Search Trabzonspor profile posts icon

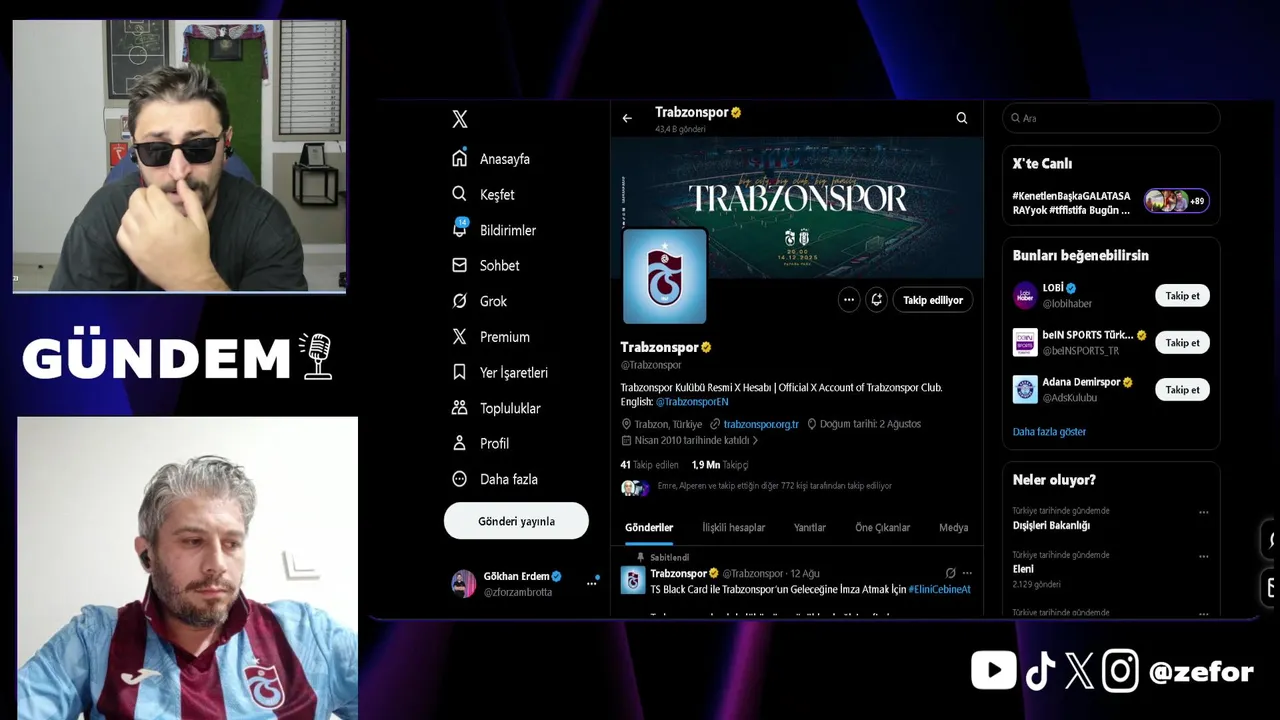(x=962, y=118)
